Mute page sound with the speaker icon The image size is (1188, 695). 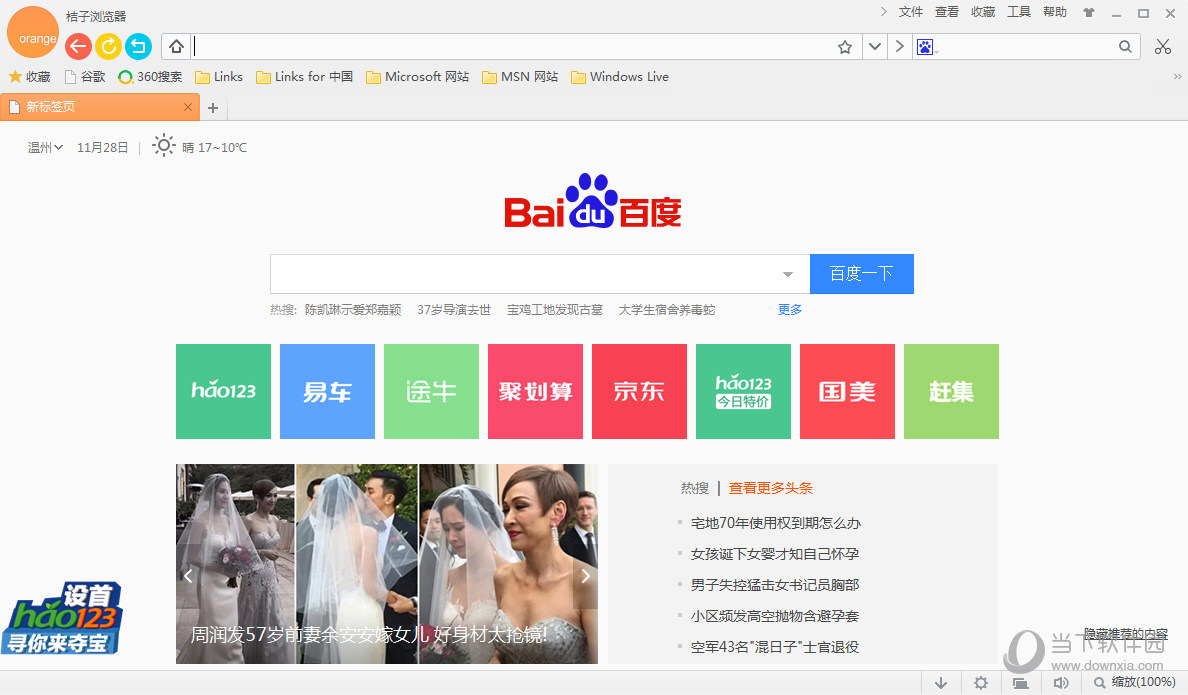click(x=1061, y=682)
